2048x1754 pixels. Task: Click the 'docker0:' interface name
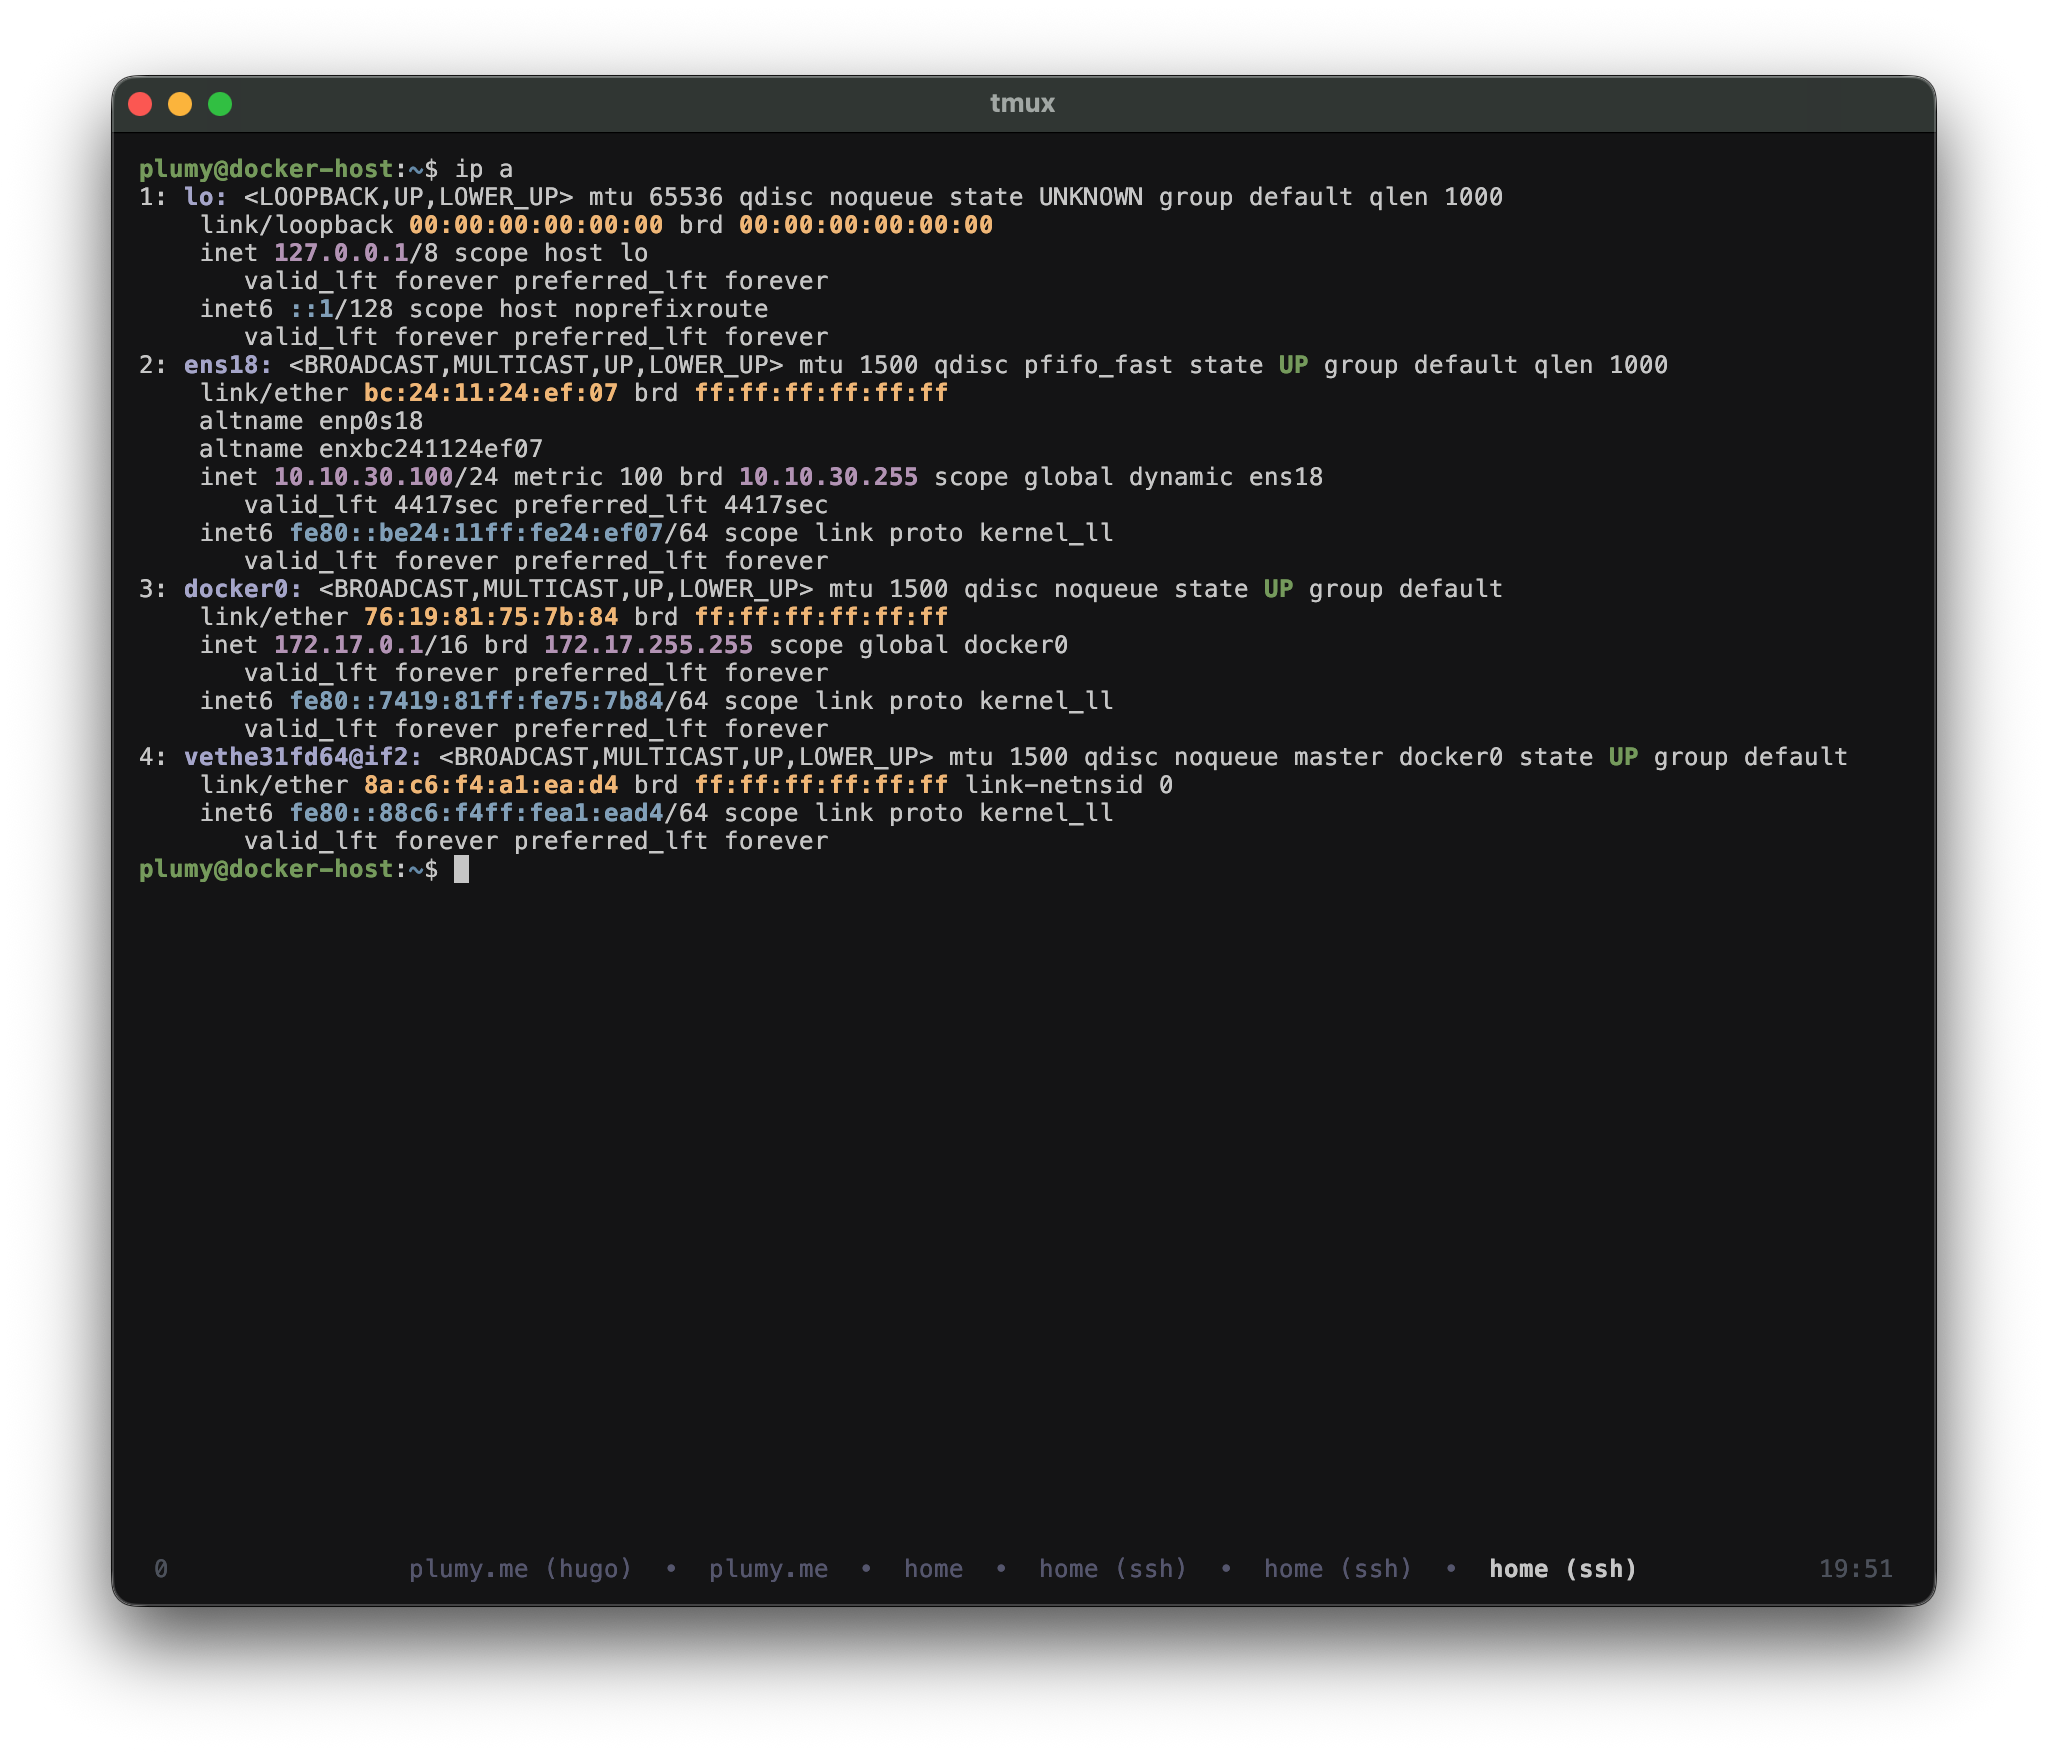(243, 589)
